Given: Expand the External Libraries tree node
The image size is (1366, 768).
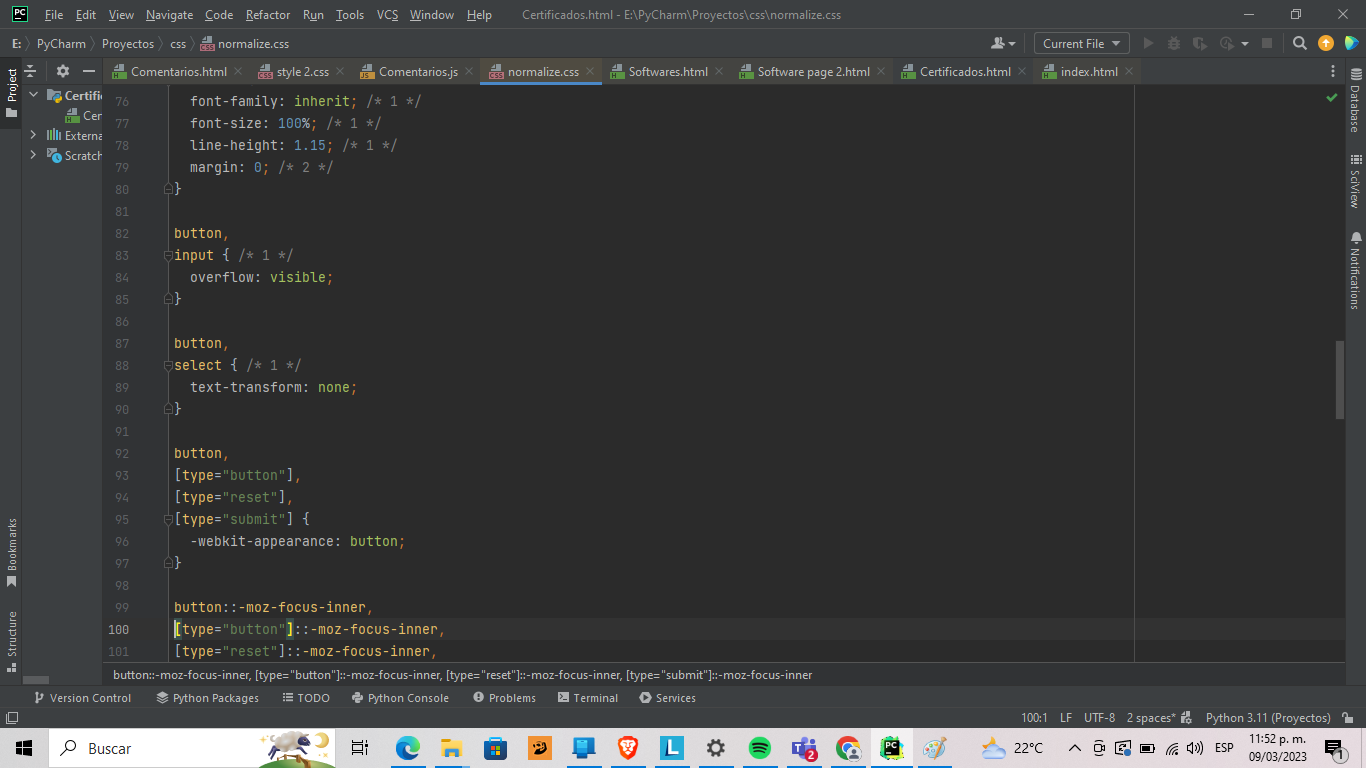Looking at the screenshot, I should (33, 135).
